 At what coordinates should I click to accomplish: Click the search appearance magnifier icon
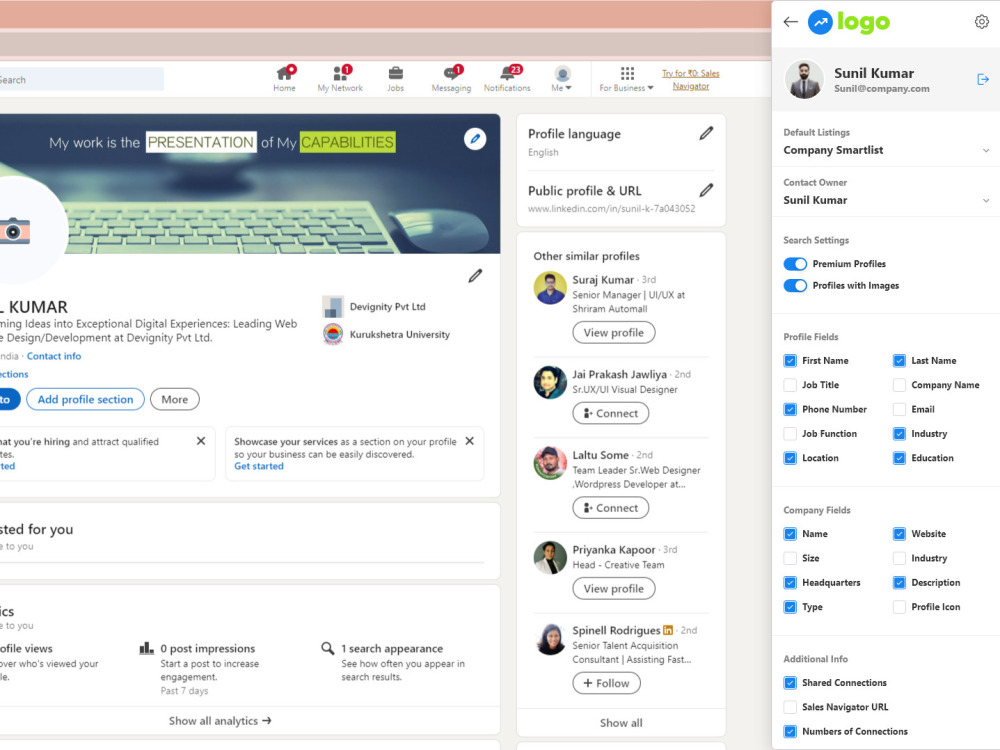click(328, 648)
